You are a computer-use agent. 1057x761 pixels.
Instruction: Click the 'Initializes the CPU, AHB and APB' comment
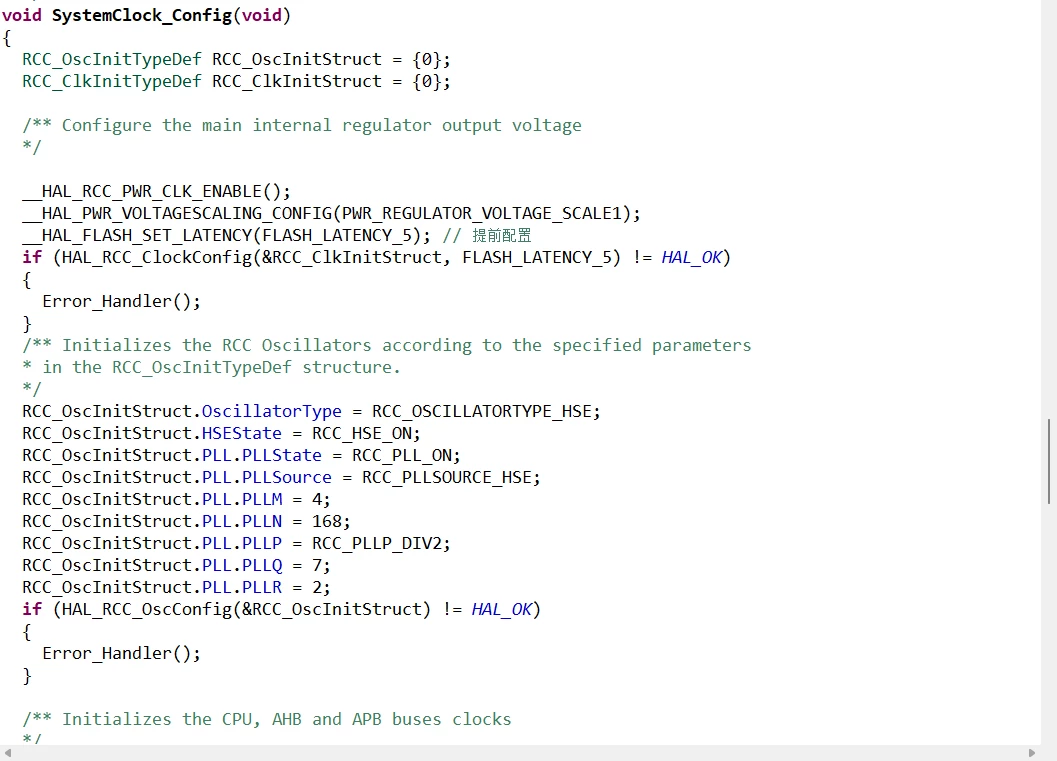(267, 719)
